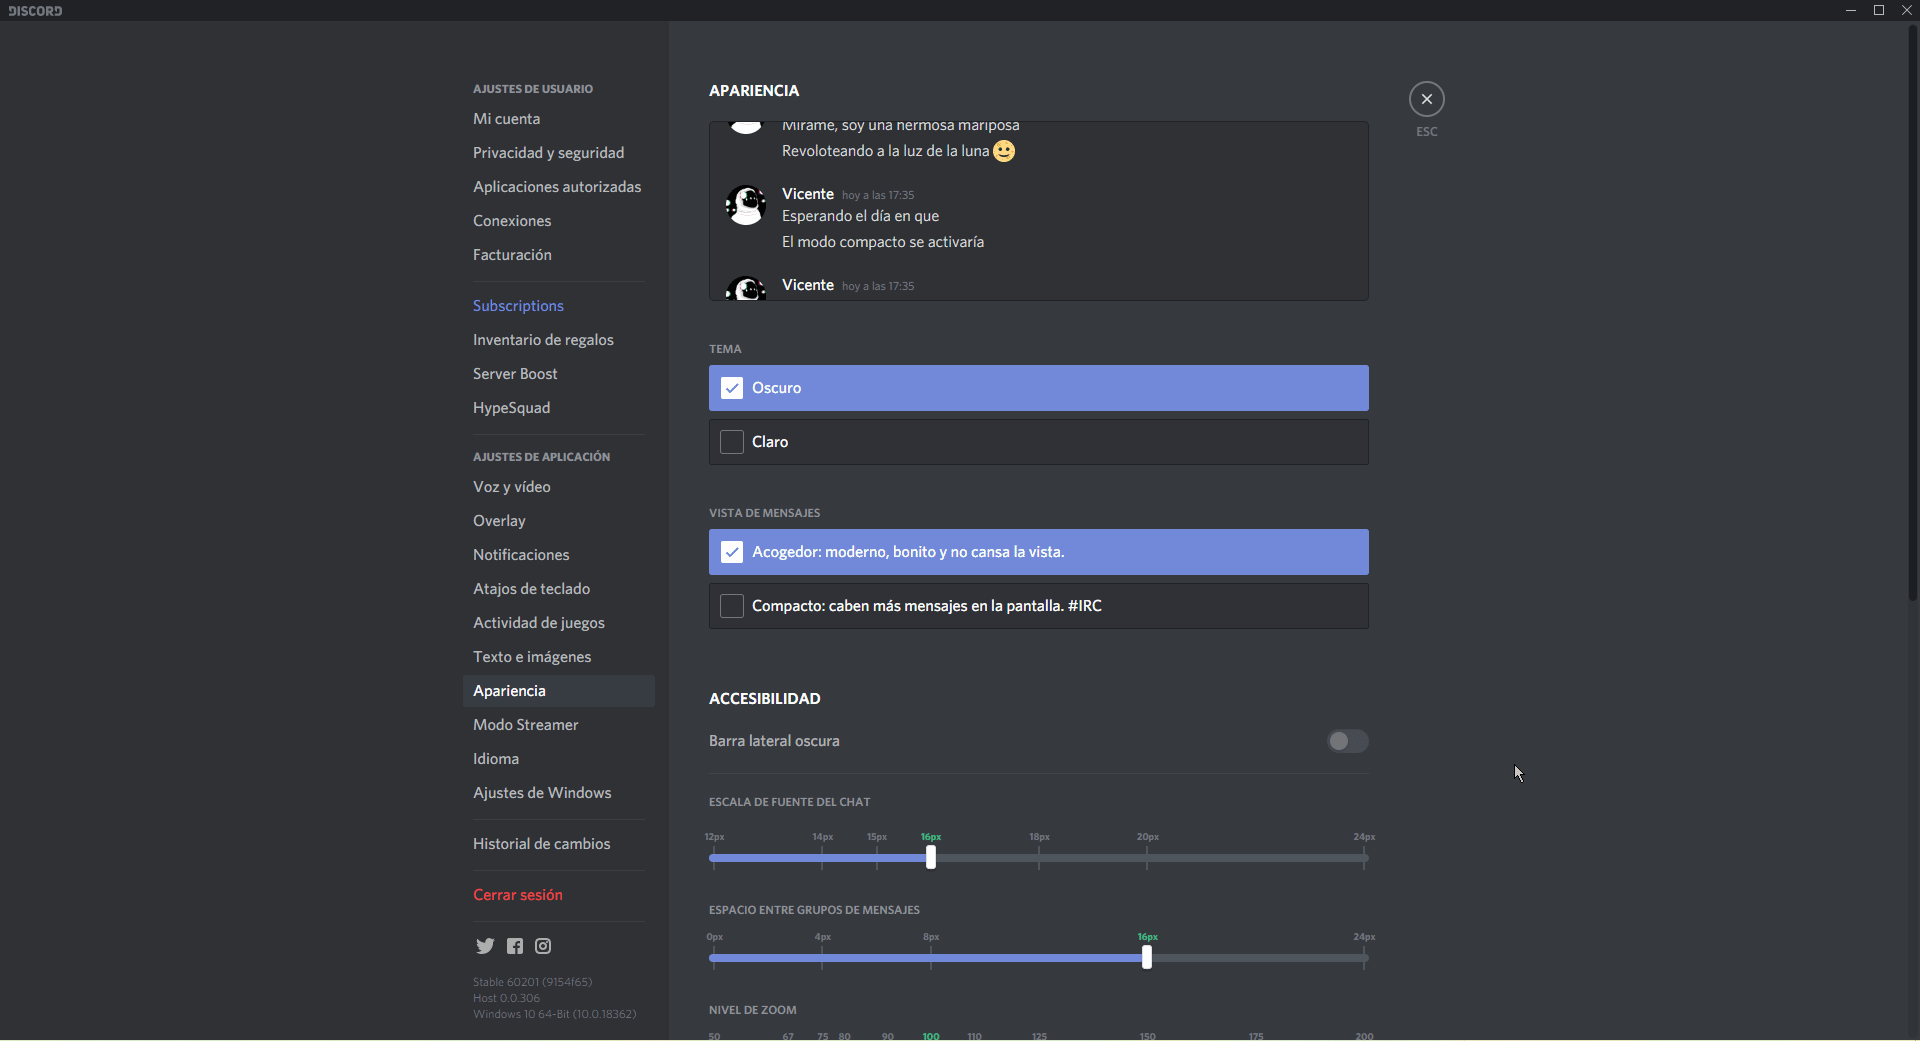Open Discord's Facebook icon link
The image size is (1920, 1041).
click(x=515, y=946)
